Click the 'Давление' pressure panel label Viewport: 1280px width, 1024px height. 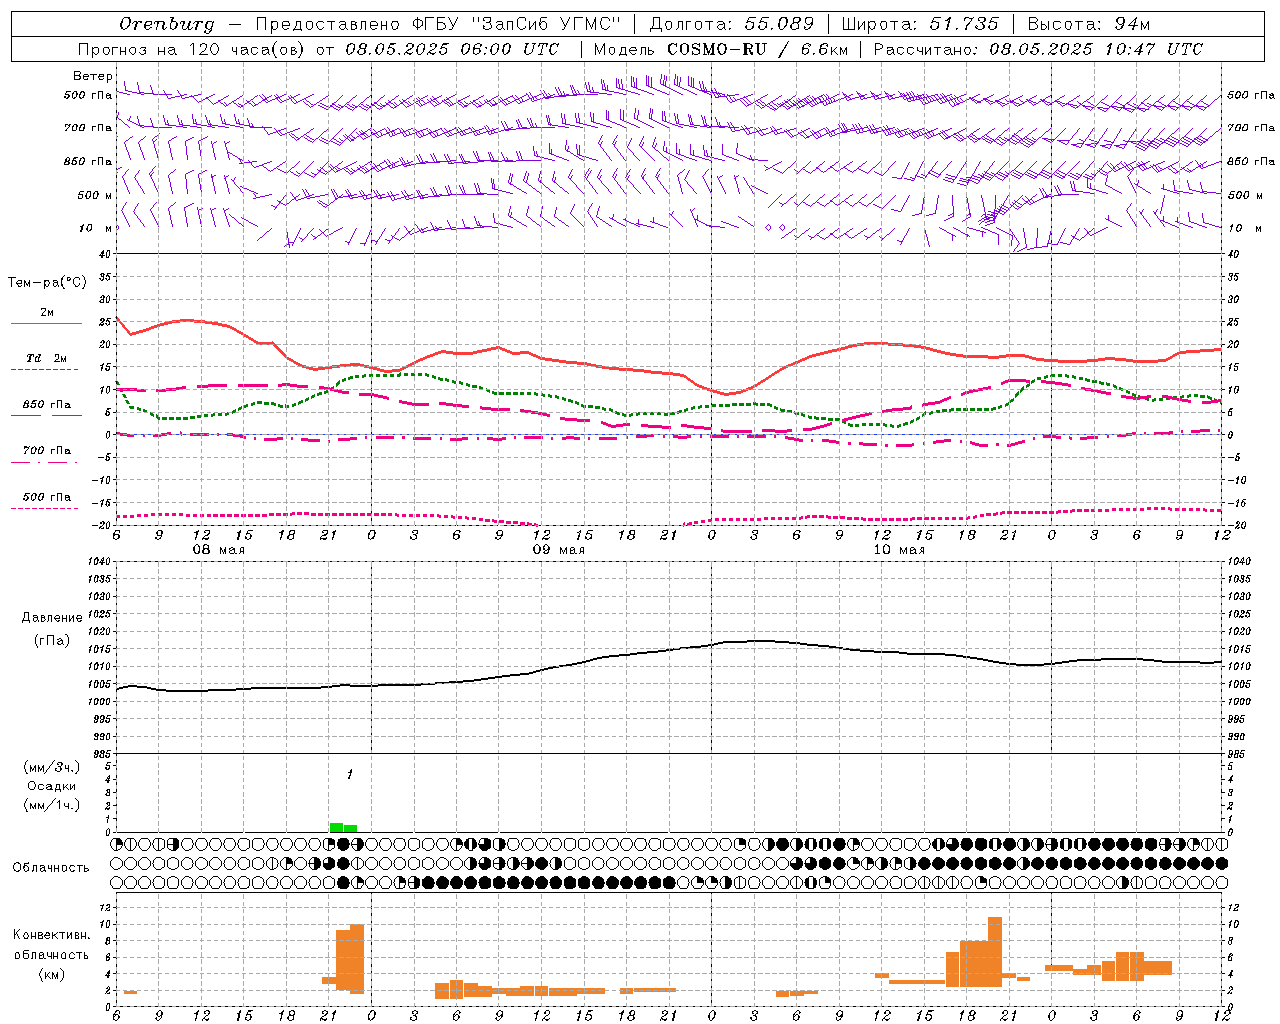[52, 618]
